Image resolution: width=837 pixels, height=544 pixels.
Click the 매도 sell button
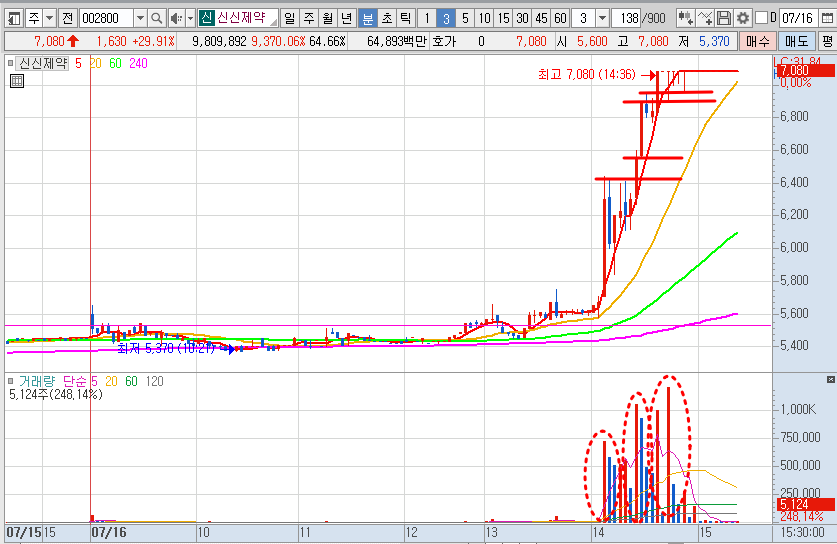point(796,41)
